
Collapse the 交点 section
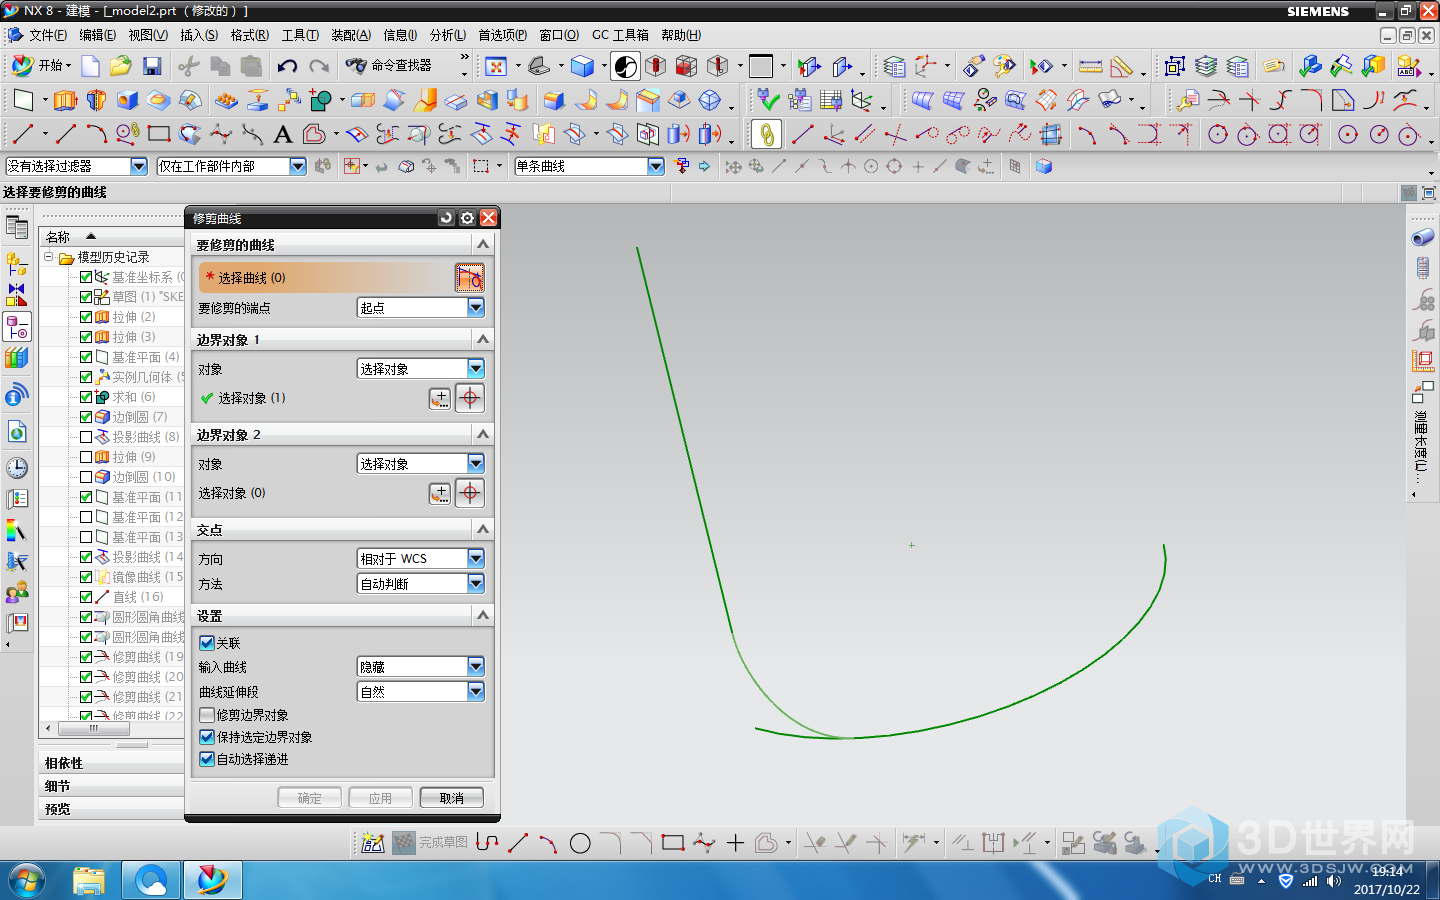(483, 529)
